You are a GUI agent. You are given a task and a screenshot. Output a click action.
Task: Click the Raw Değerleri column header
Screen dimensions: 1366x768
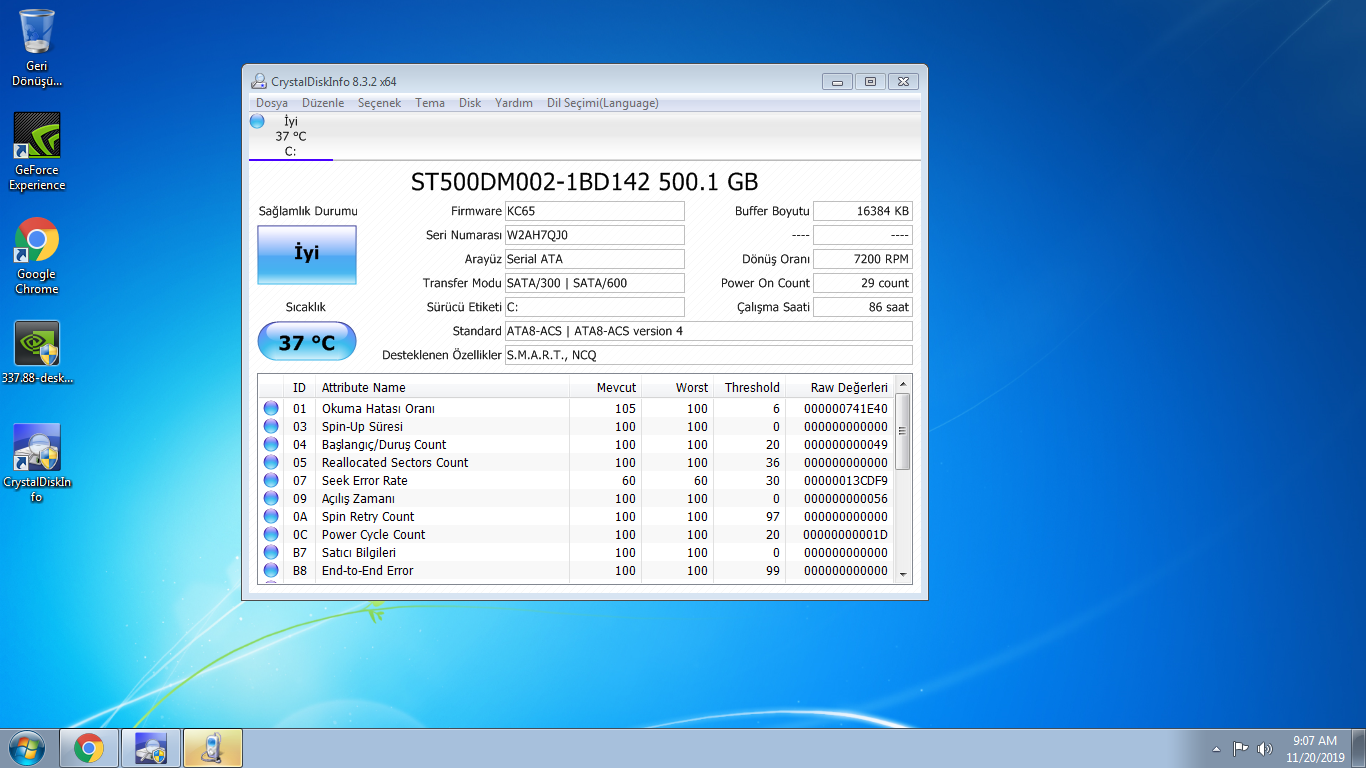(x=839, y=387)
